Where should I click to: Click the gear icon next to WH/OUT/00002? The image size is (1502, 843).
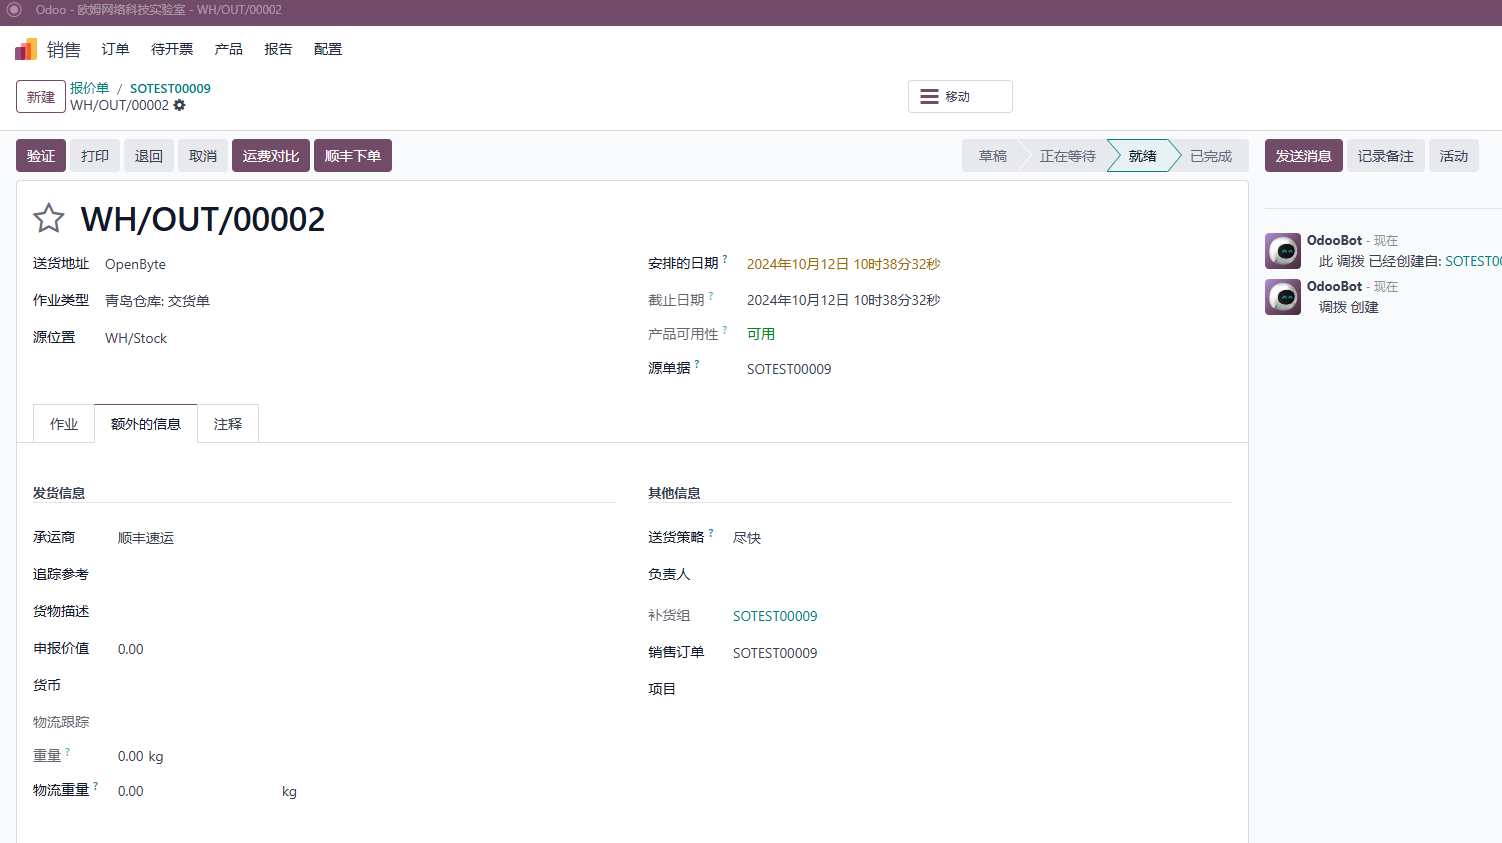180,105
